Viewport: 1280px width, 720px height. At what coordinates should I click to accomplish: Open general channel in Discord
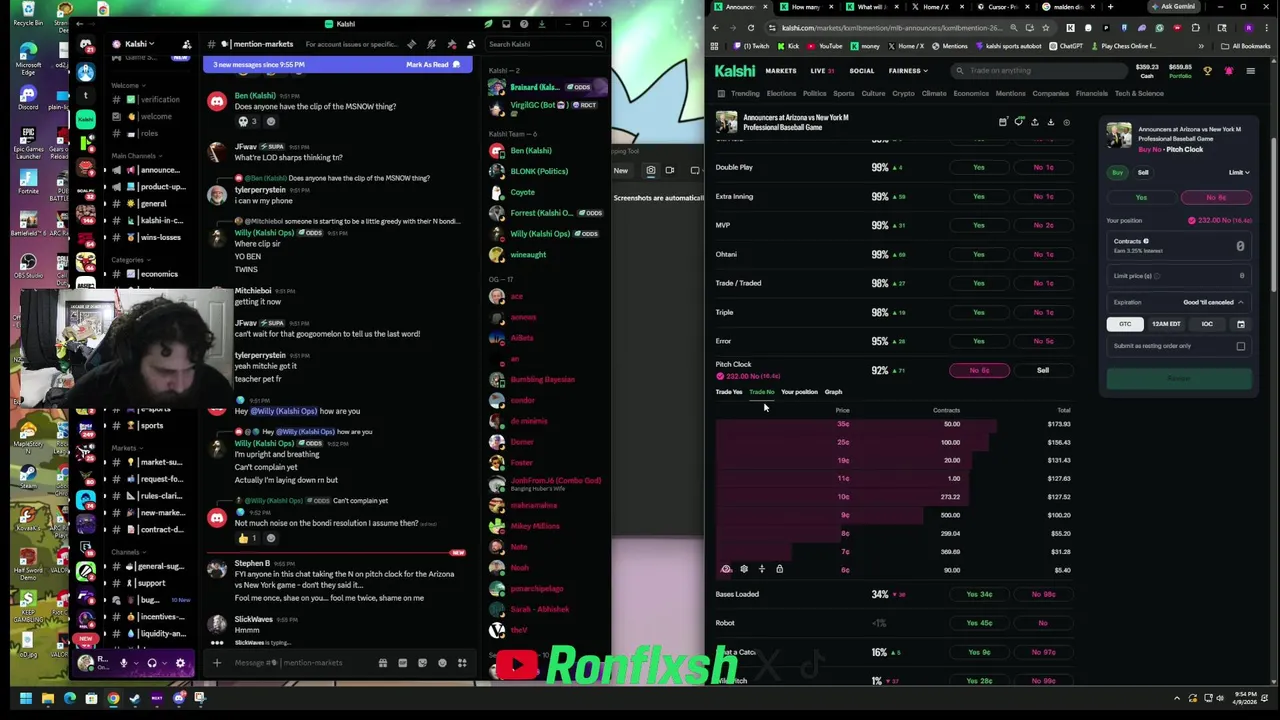coord(152,203)
